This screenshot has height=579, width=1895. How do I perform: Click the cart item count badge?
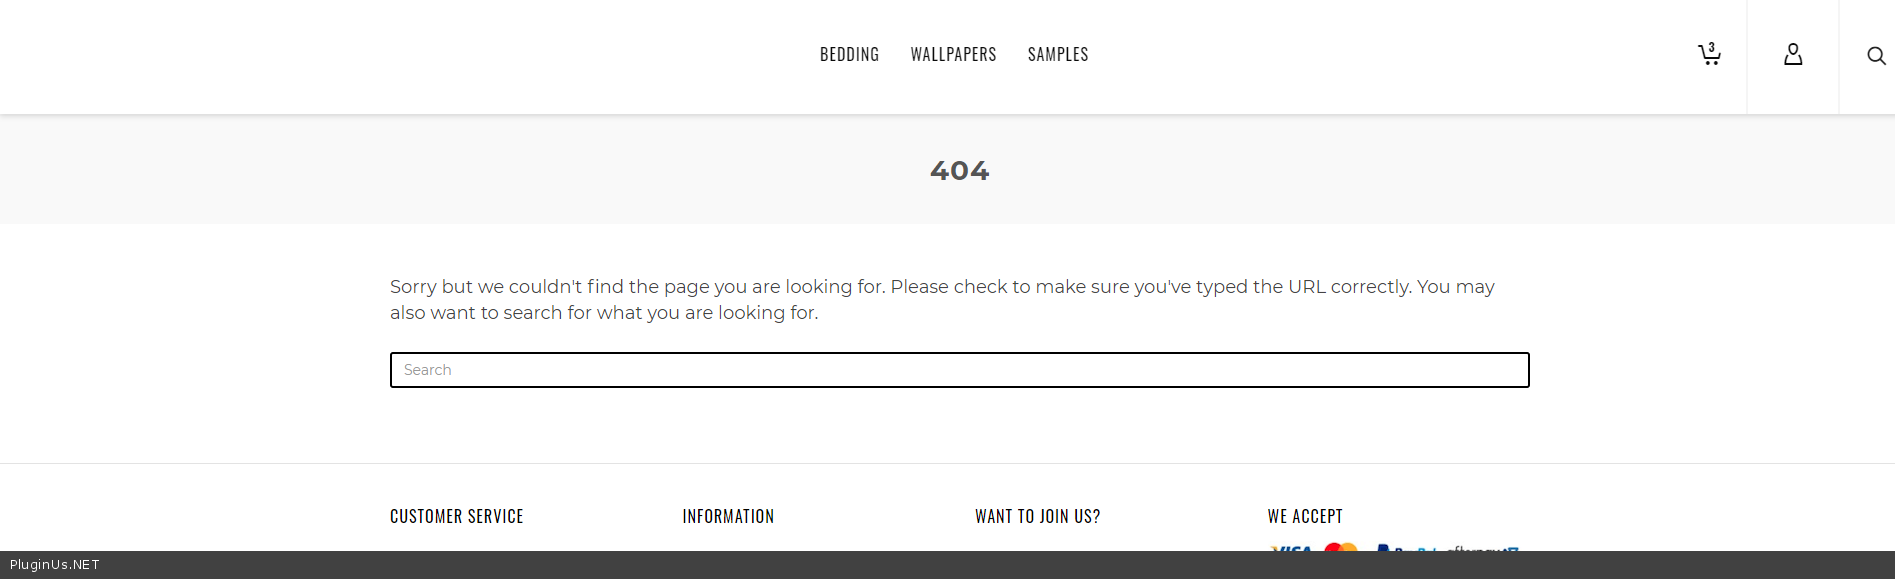1712,47
